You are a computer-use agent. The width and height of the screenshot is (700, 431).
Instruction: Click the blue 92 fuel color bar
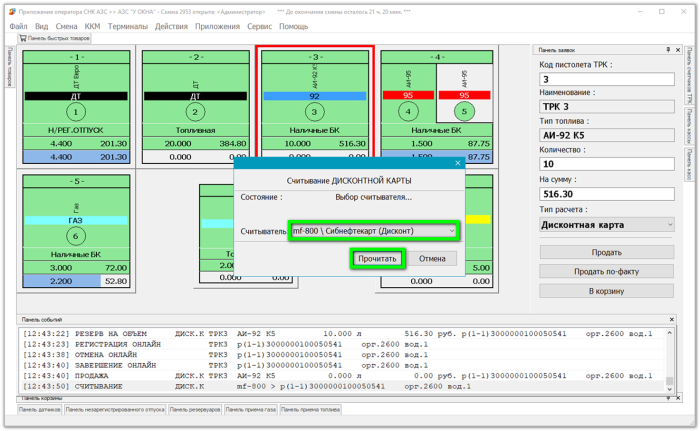click(x=315, y=96)
